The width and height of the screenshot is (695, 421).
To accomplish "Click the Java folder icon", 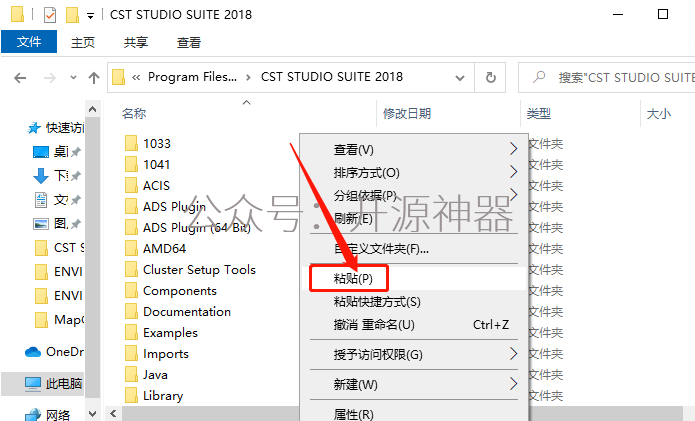I will click(x=131, y=374).
